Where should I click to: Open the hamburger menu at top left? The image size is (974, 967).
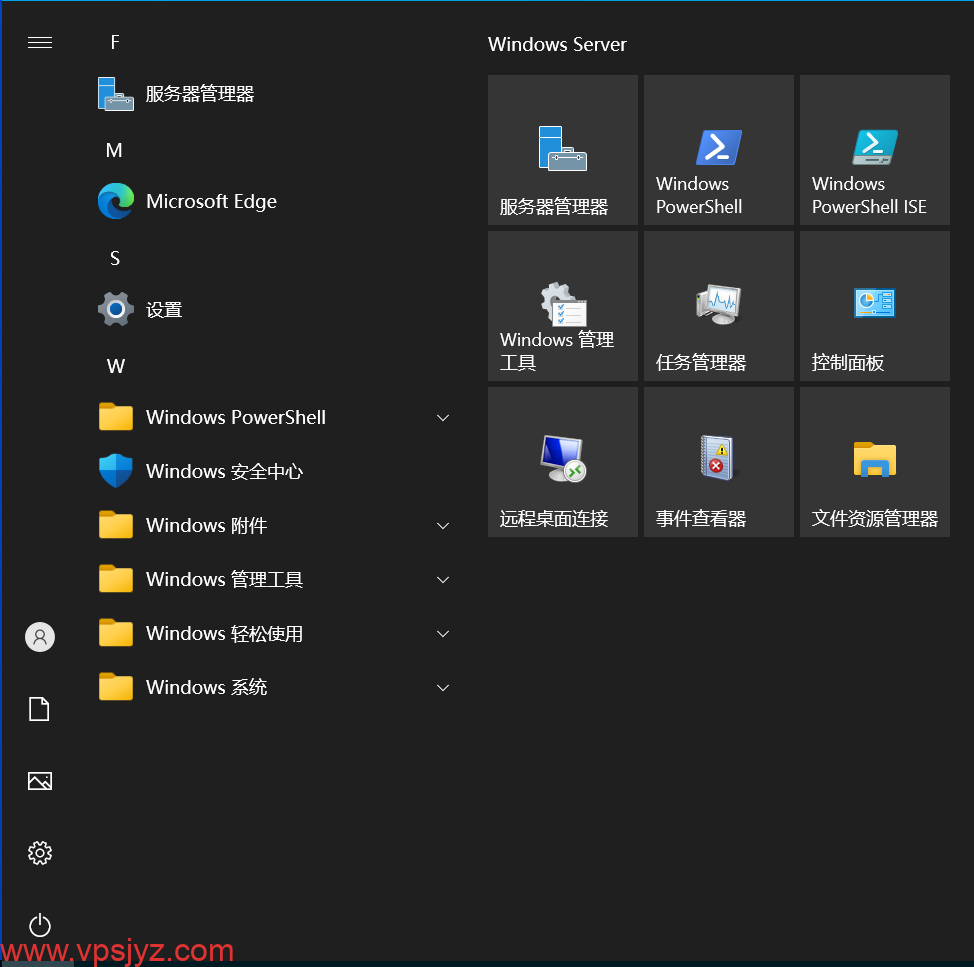tap(40, 42)
